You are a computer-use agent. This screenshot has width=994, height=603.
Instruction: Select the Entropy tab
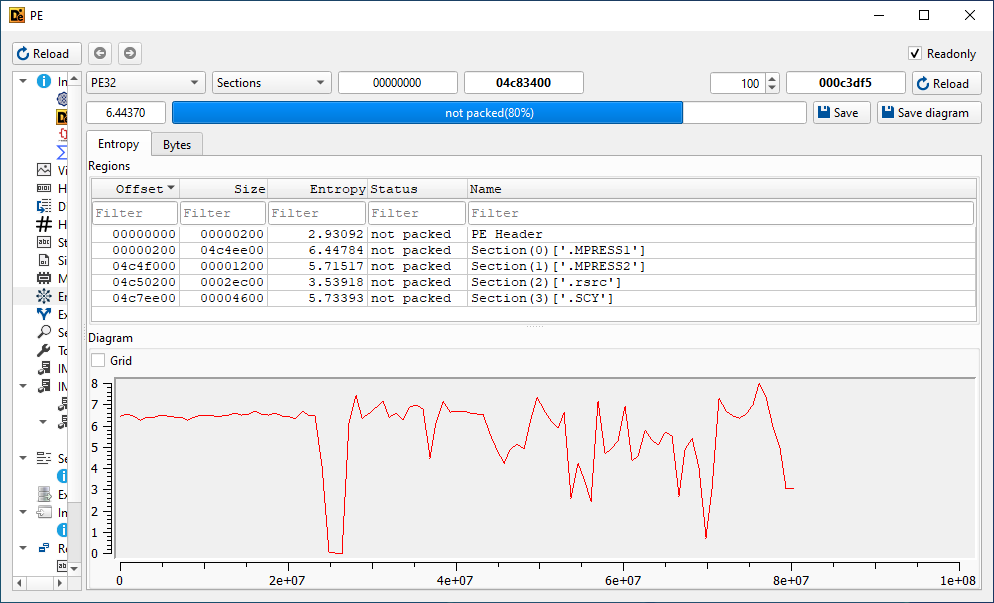[x=118, y=145]
